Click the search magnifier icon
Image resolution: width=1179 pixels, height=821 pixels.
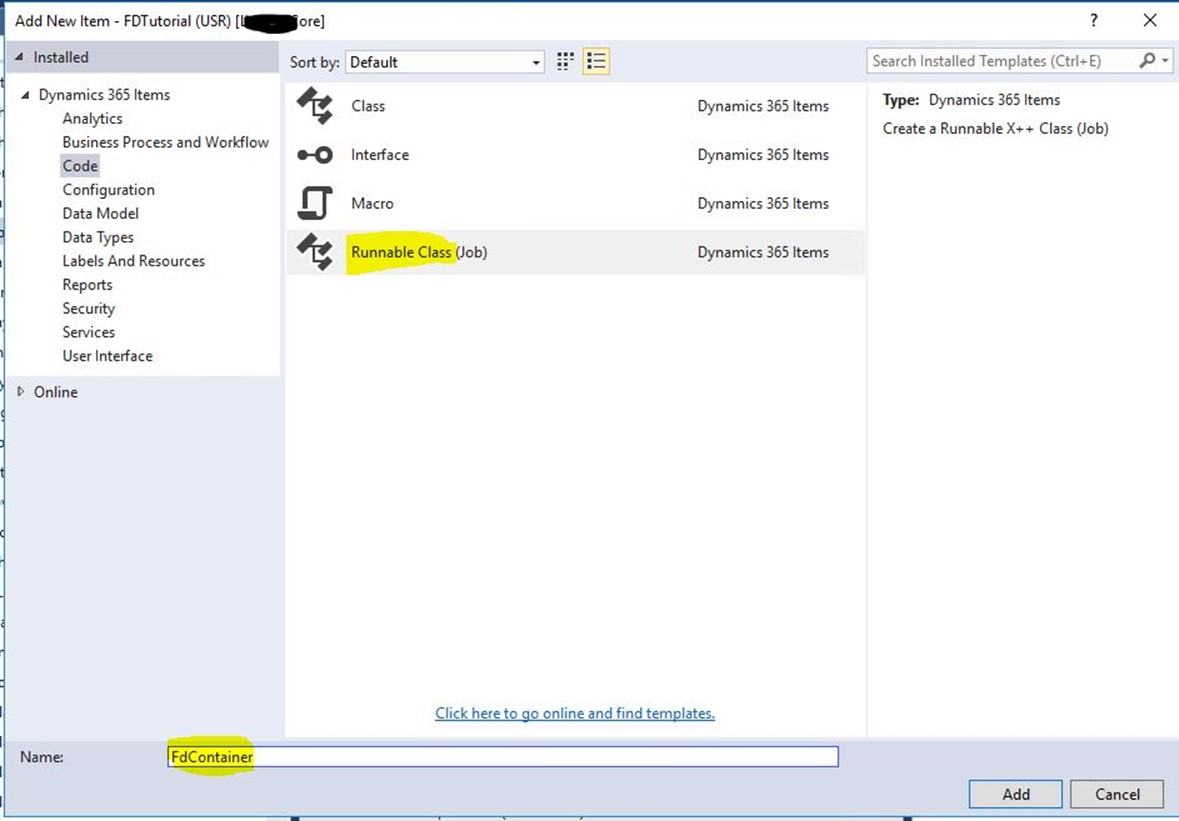tap(1147, 61)
